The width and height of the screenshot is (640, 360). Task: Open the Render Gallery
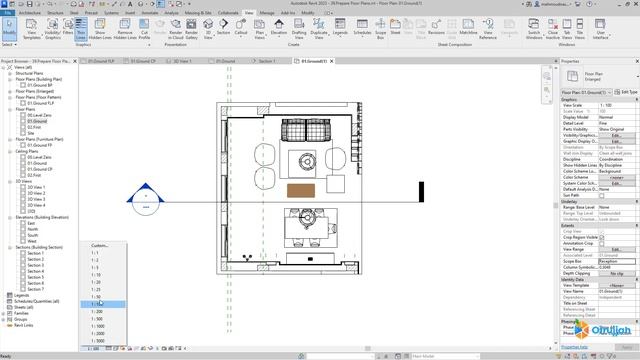pyautogui.click(x=191, y=29)
